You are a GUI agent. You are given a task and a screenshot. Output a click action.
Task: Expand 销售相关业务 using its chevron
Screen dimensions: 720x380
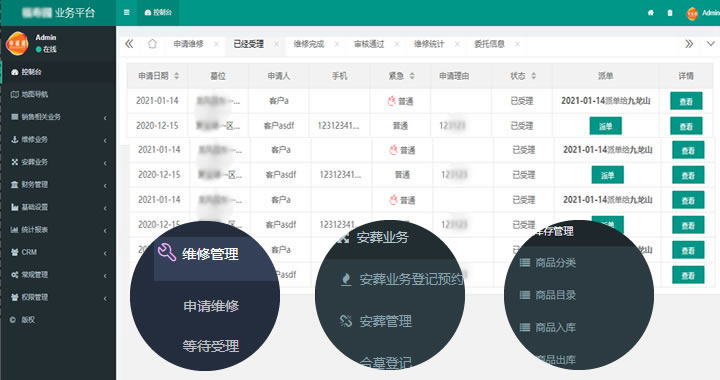[x=105, y=118]
